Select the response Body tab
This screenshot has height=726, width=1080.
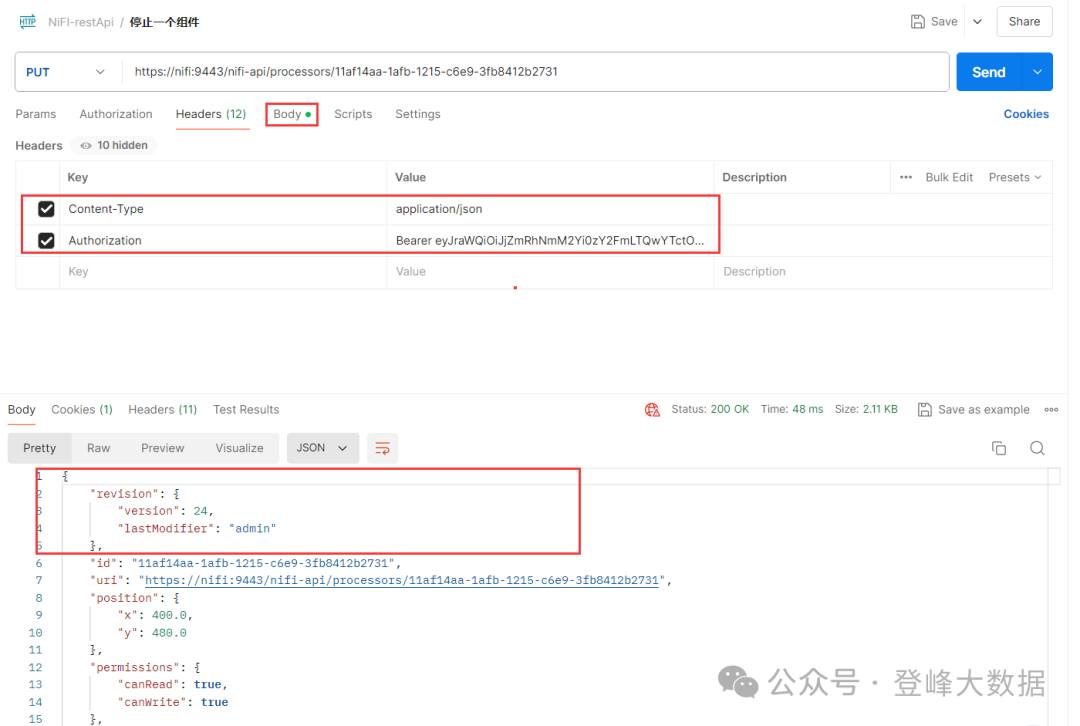tap(21, 409)
